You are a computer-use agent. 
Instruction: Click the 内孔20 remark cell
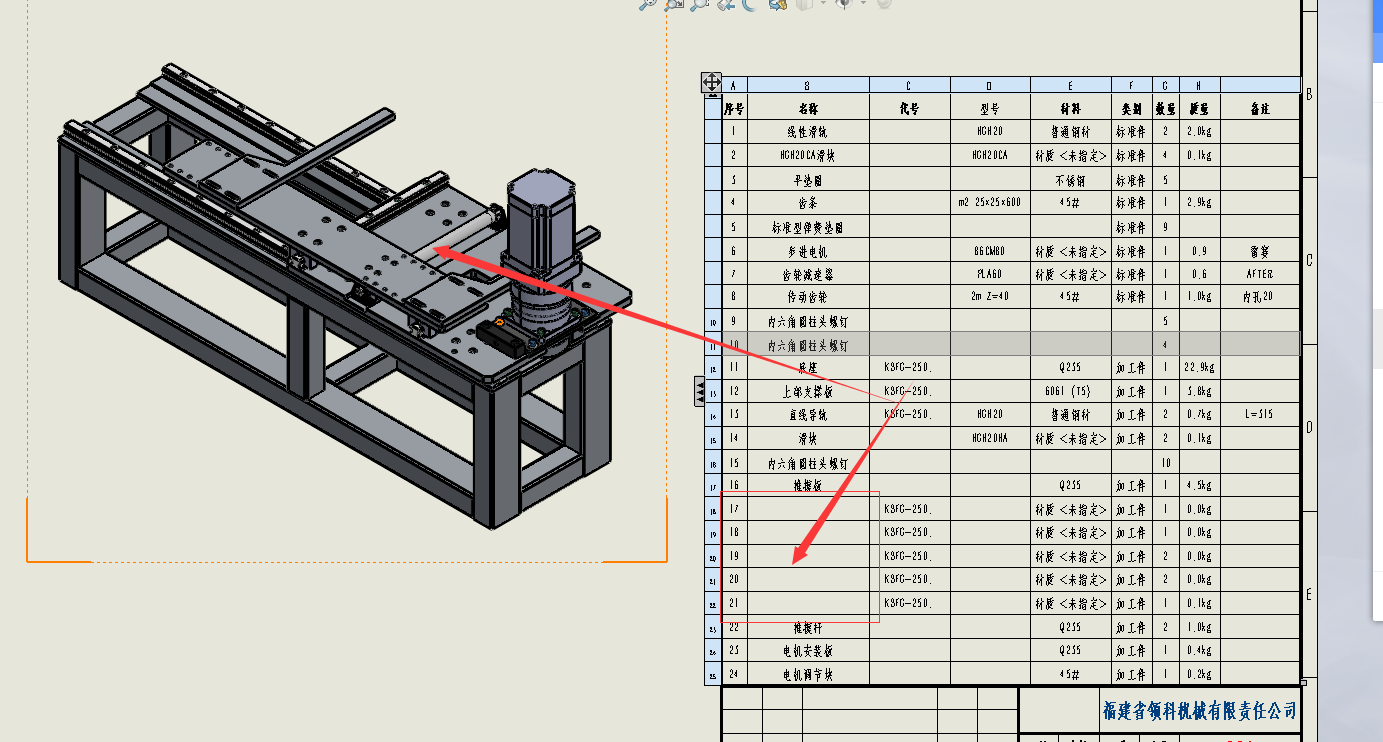1260,298
